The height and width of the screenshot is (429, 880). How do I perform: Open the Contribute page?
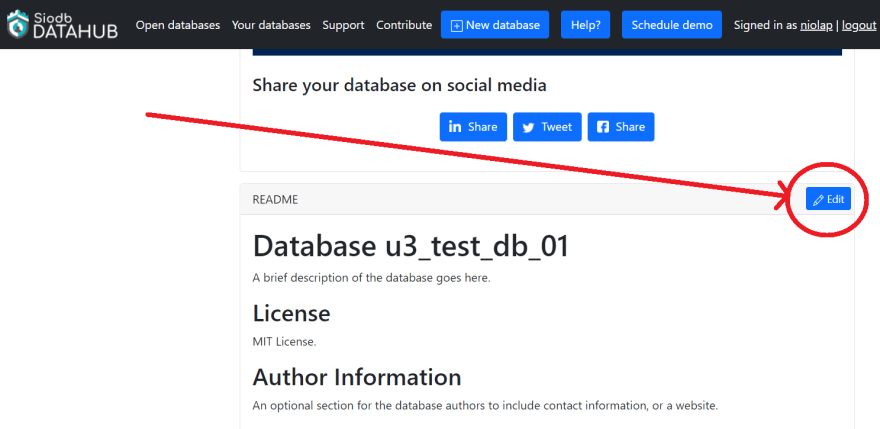click(x=404, y=25)
